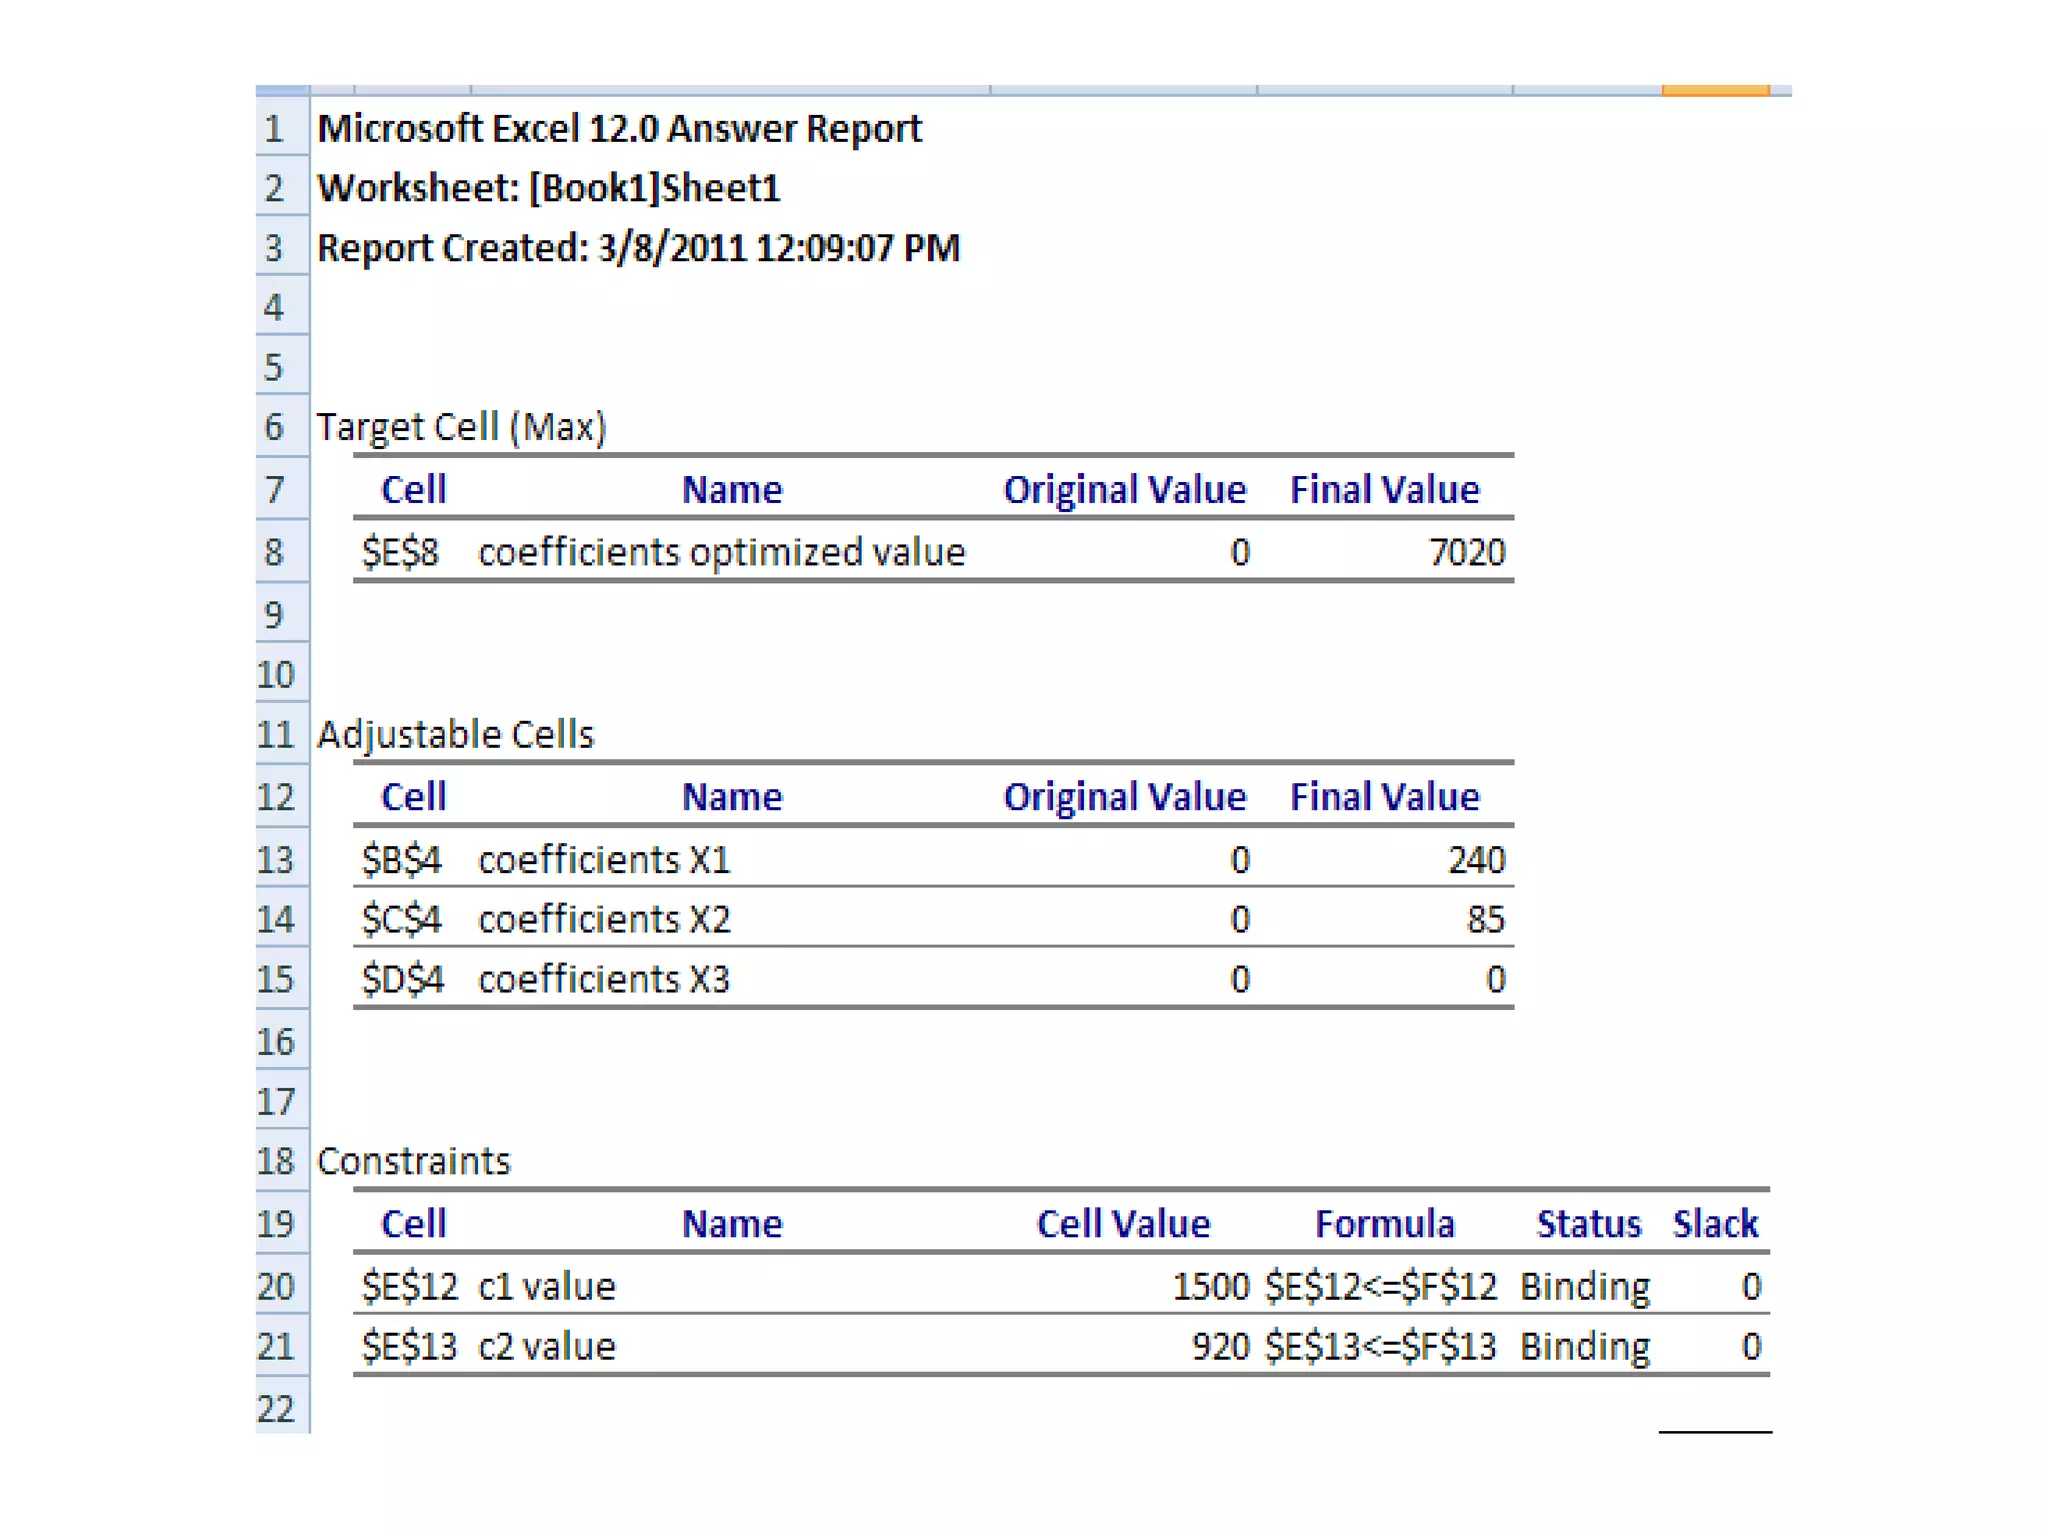The height and width of the screenshot is (1536, 2048).
Task: Select the Microsoft Excel 12.0 Answer Report title cell
Action: point(619,129)
